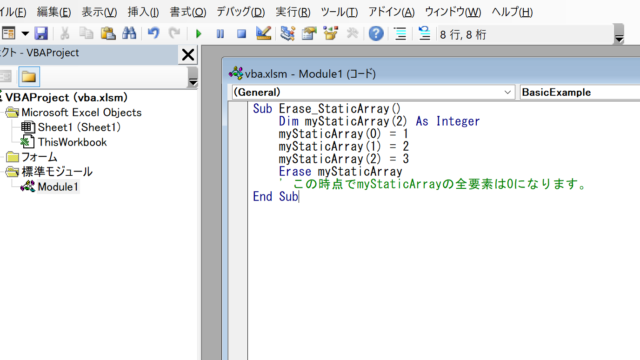This screenshot has height=360, width=640.
Task: Click the 'End Sub' line
Action: 276,197
